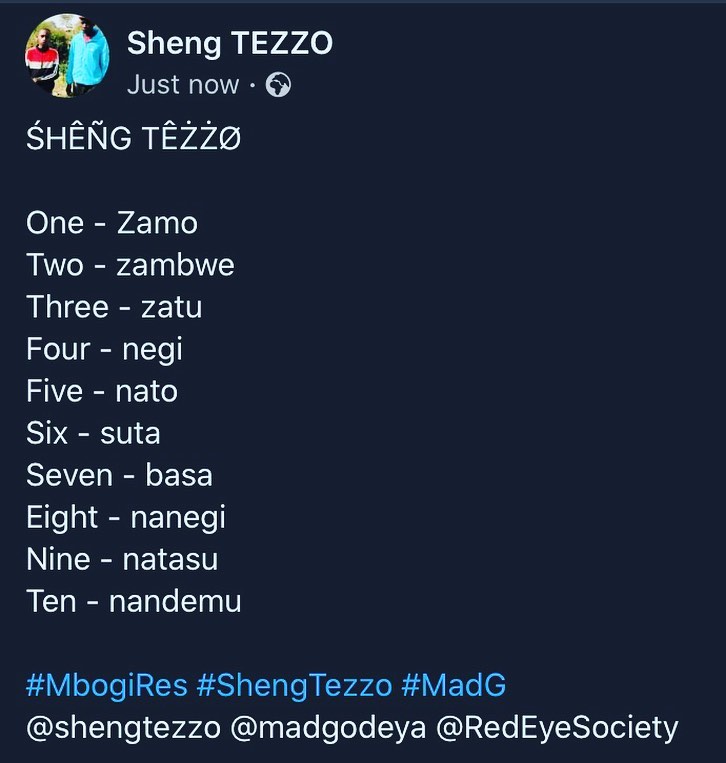Image resolution: width=726 pixels, height=763 pixels.
Task: Click the stylized ŚHÊÑG TÊŻŻØ heading text
Action: pyautogui.click(x=133, y=139)
